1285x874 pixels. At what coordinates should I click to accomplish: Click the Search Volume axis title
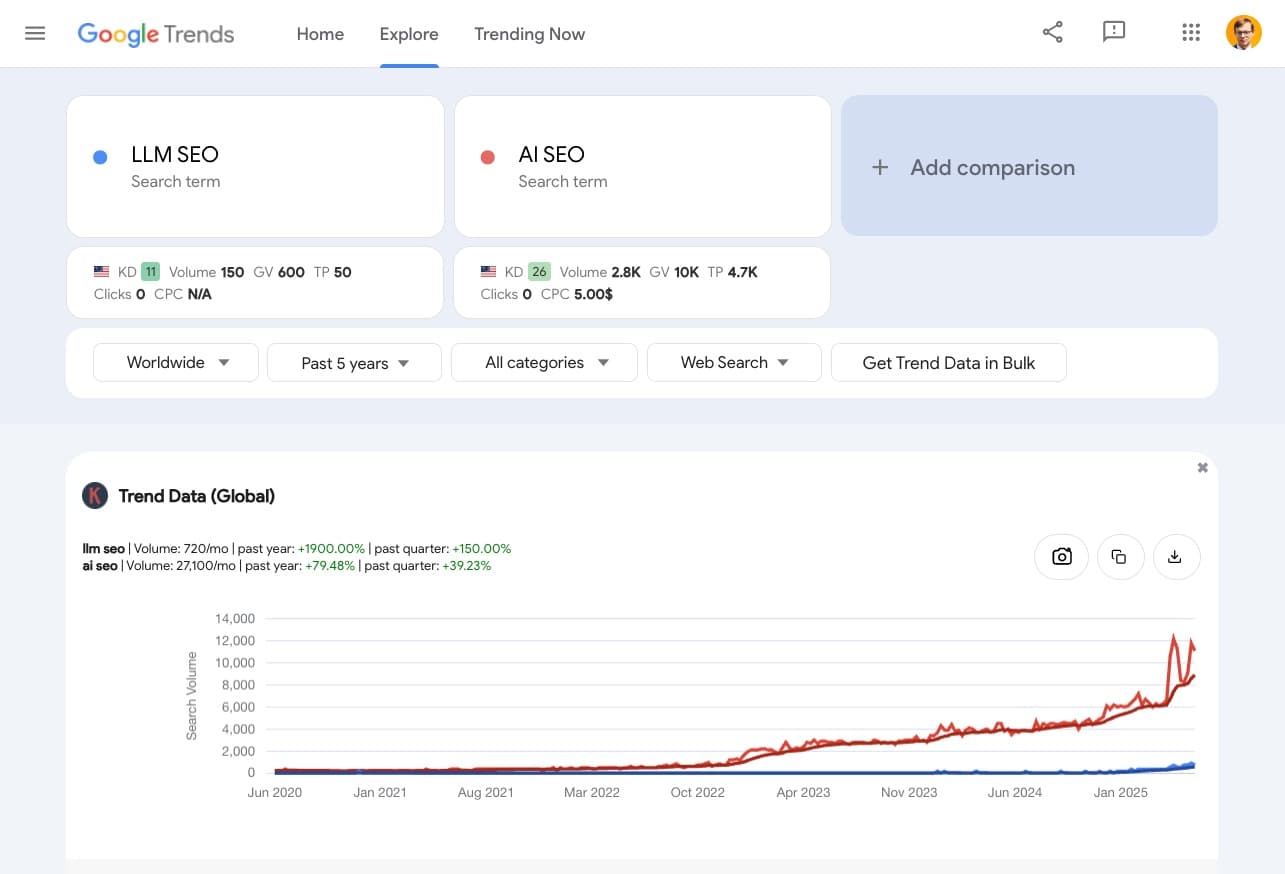point(192,696)
